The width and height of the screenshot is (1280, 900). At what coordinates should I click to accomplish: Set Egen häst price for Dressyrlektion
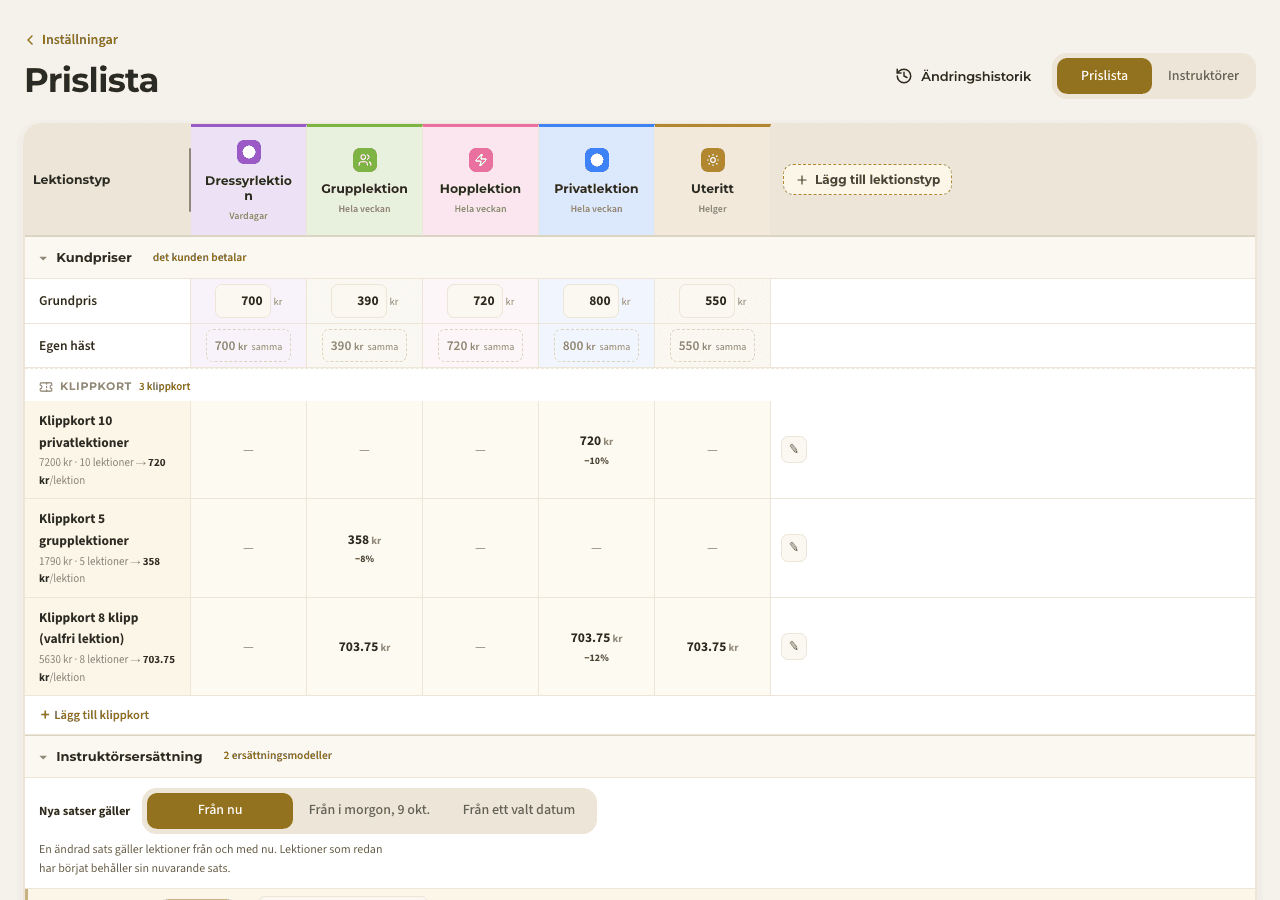[248, 346]
